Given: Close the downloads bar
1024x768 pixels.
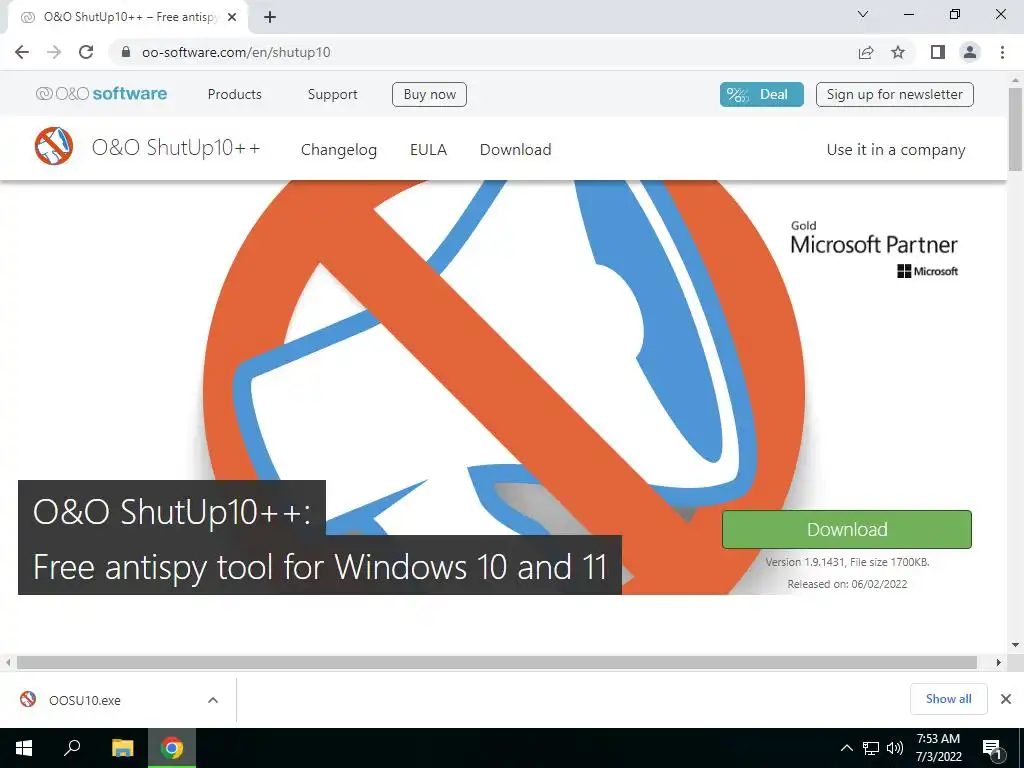Looking at the screenshot, I should [1006, 699].
